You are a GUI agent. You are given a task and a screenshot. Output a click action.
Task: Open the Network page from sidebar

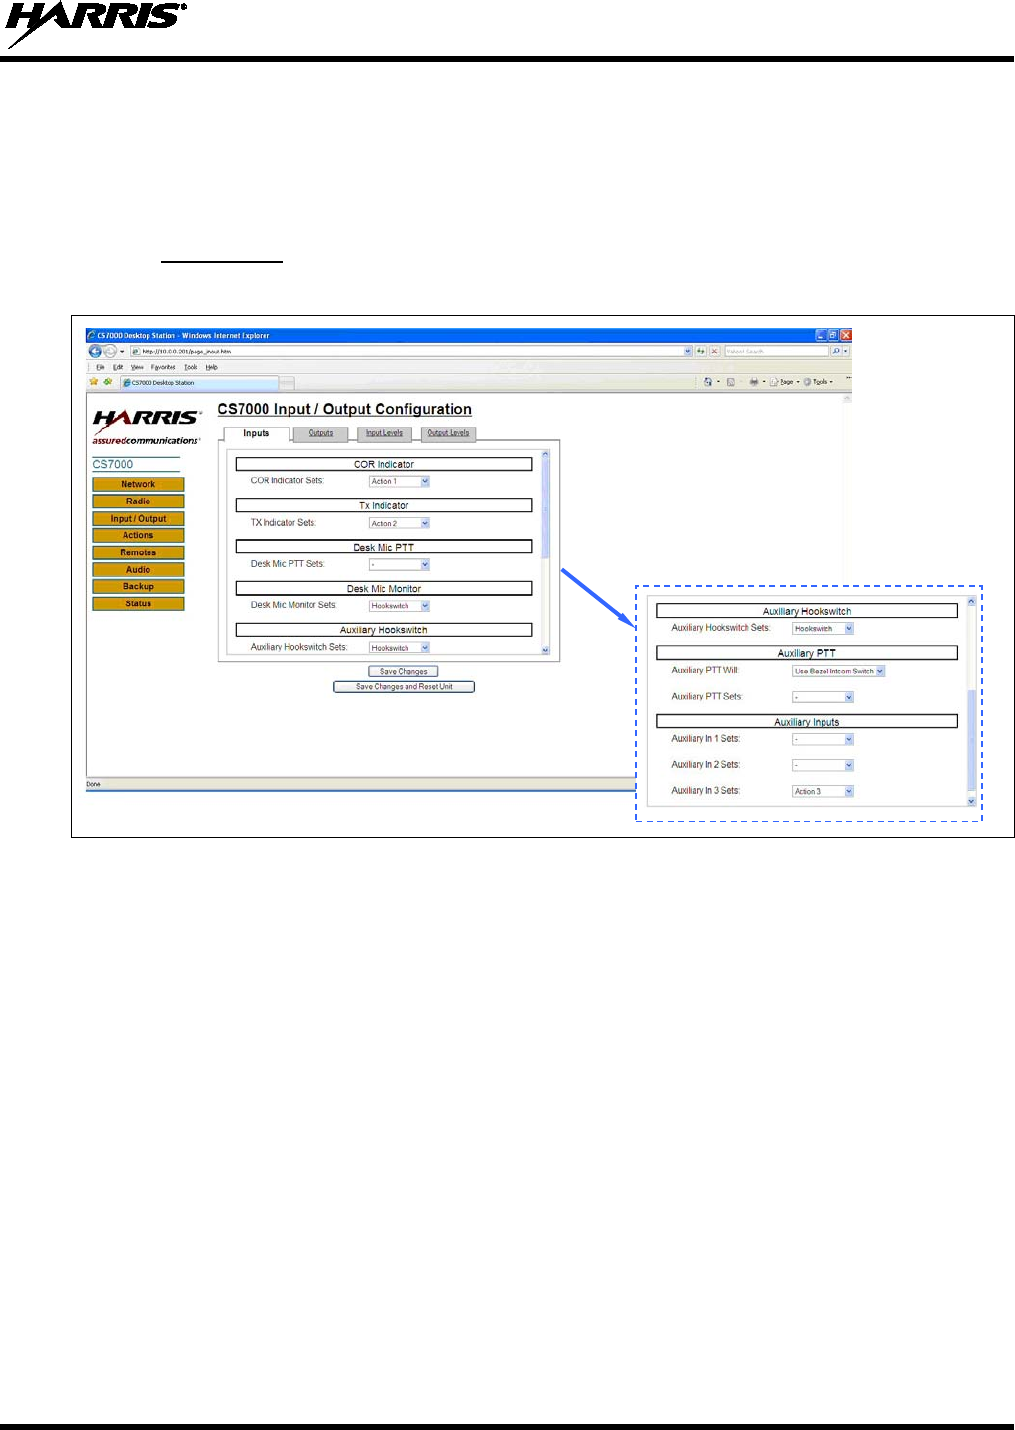click(138, 484)
